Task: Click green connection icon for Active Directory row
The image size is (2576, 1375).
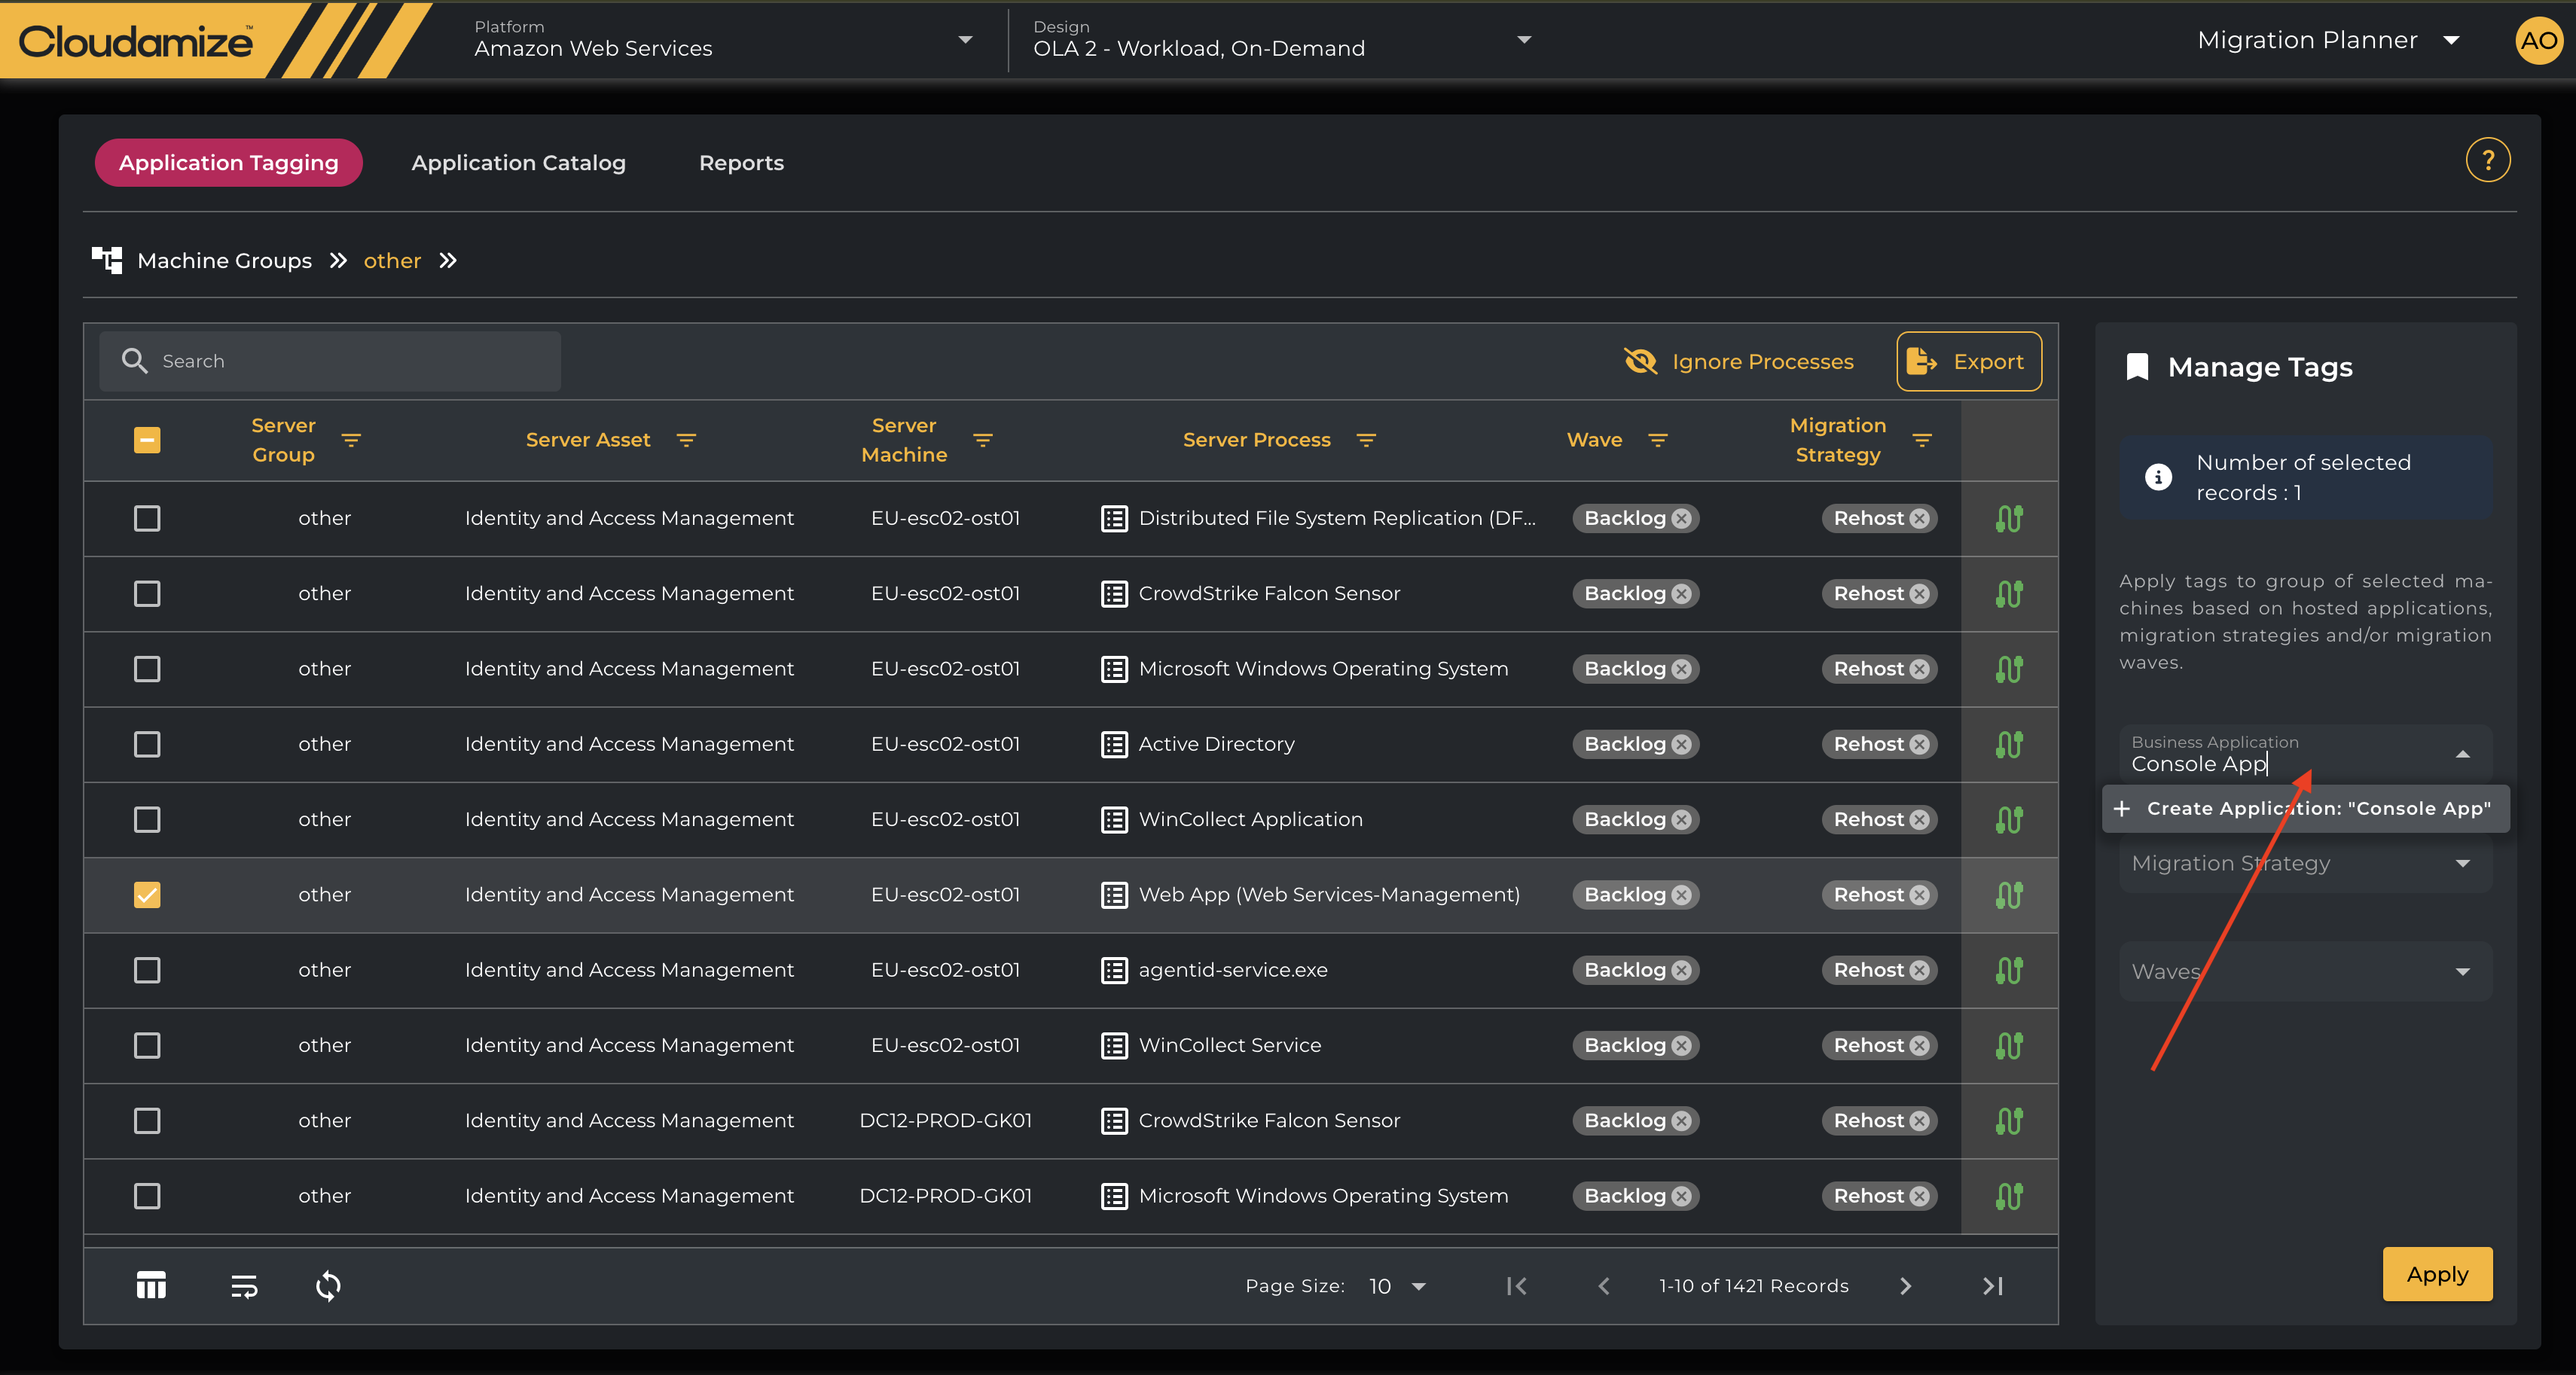Action: coord(2008,745)
